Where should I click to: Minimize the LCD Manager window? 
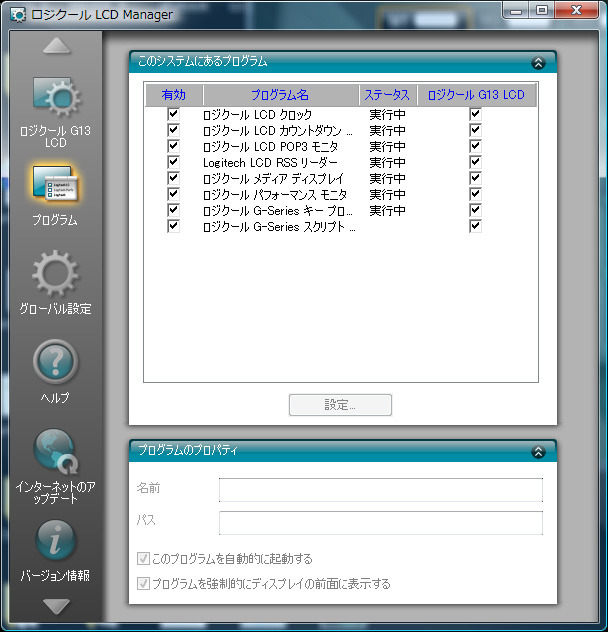pos(516,10)
